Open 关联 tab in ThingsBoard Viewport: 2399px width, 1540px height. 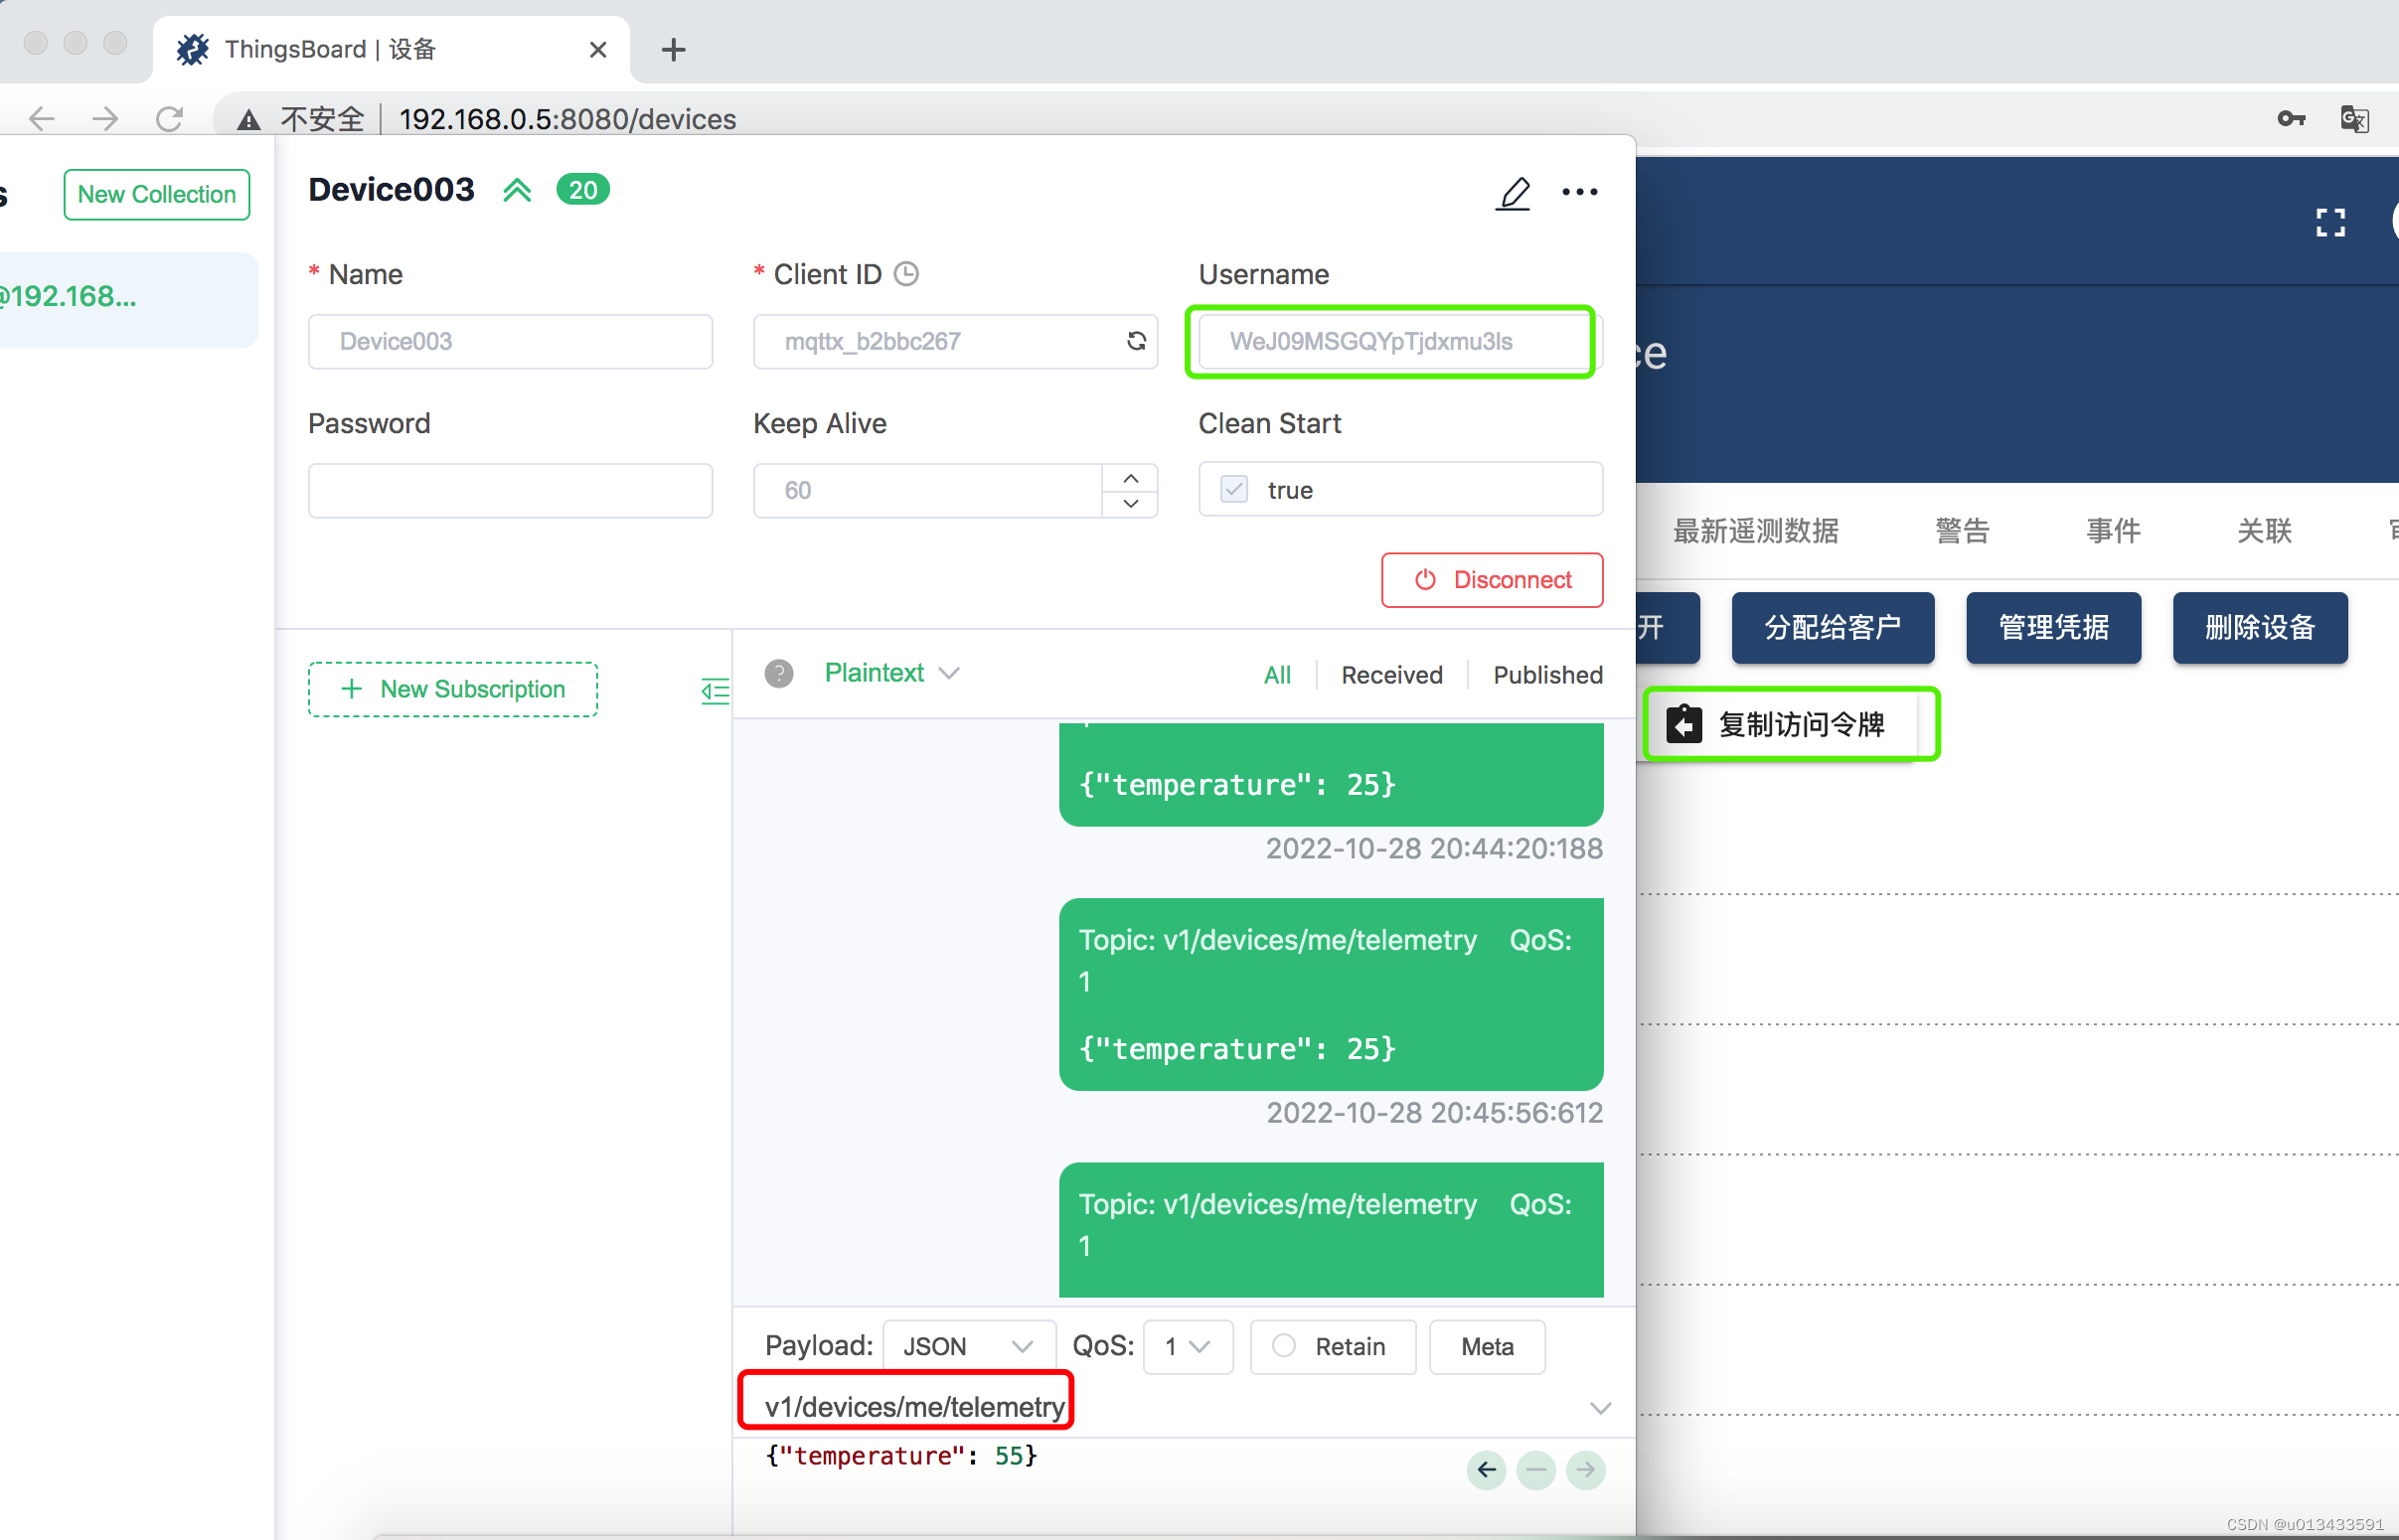[x=2264, y=531]
